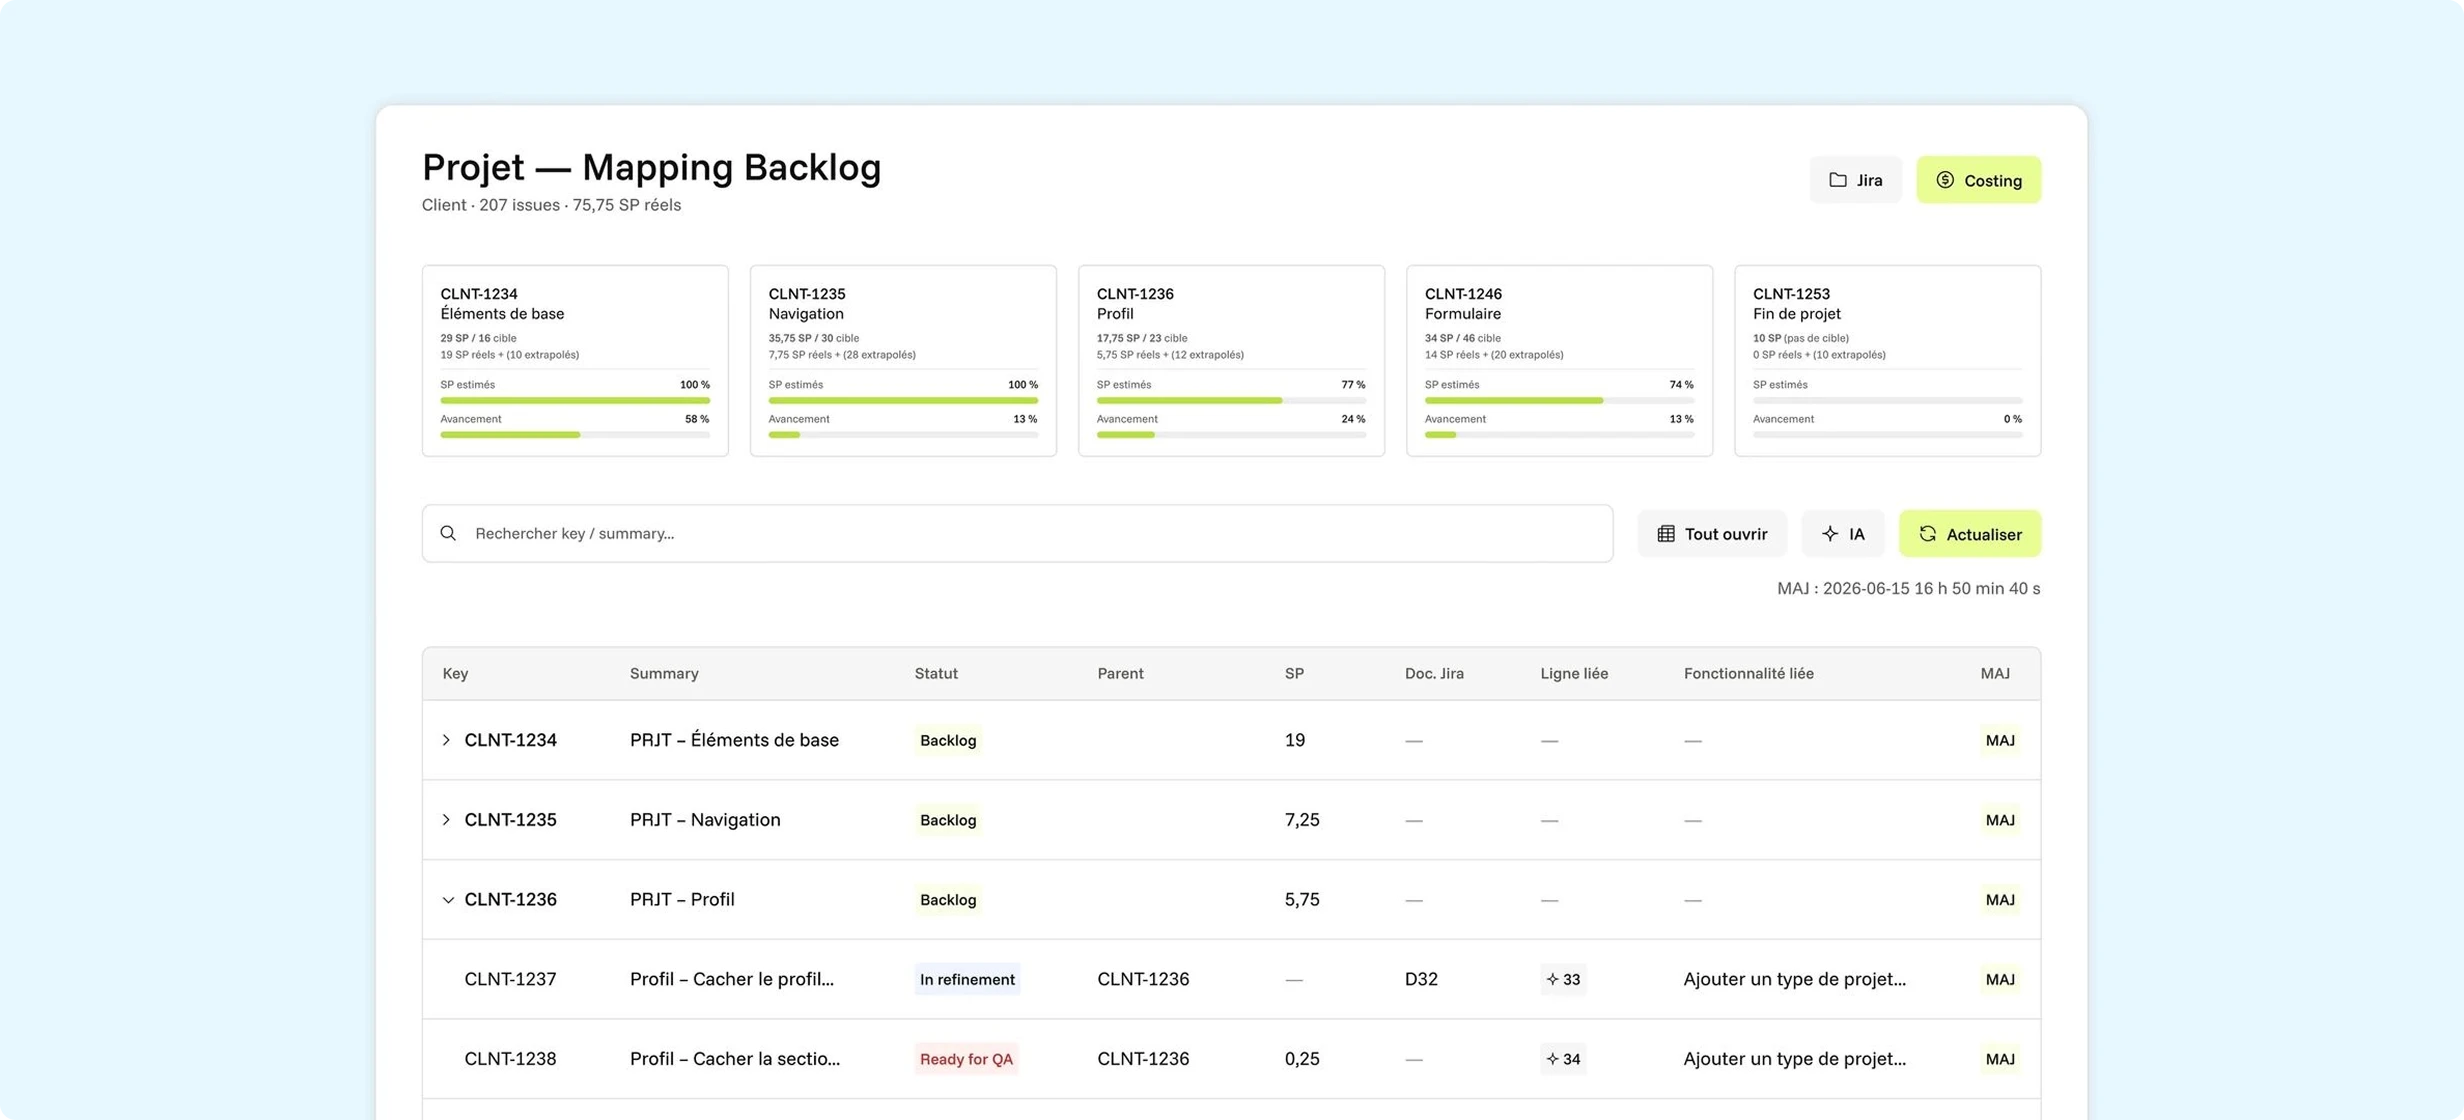Open the CLNT-1253 Fin de projet card
Screen dimensions: 2464x1120
(x=1887, y=361)
